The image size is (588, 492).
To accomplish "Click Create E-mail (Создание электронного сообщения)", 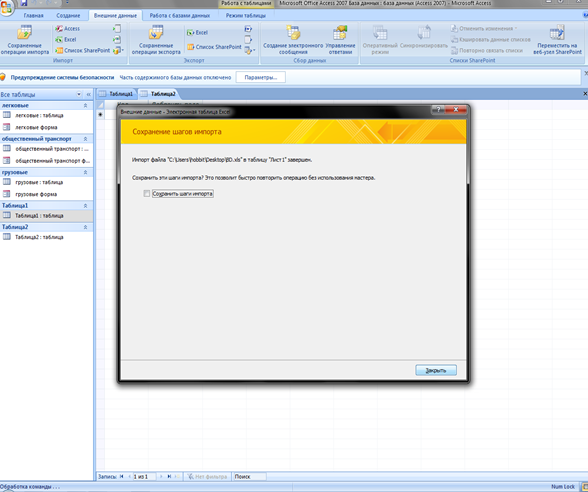I will tap(293, 40).
